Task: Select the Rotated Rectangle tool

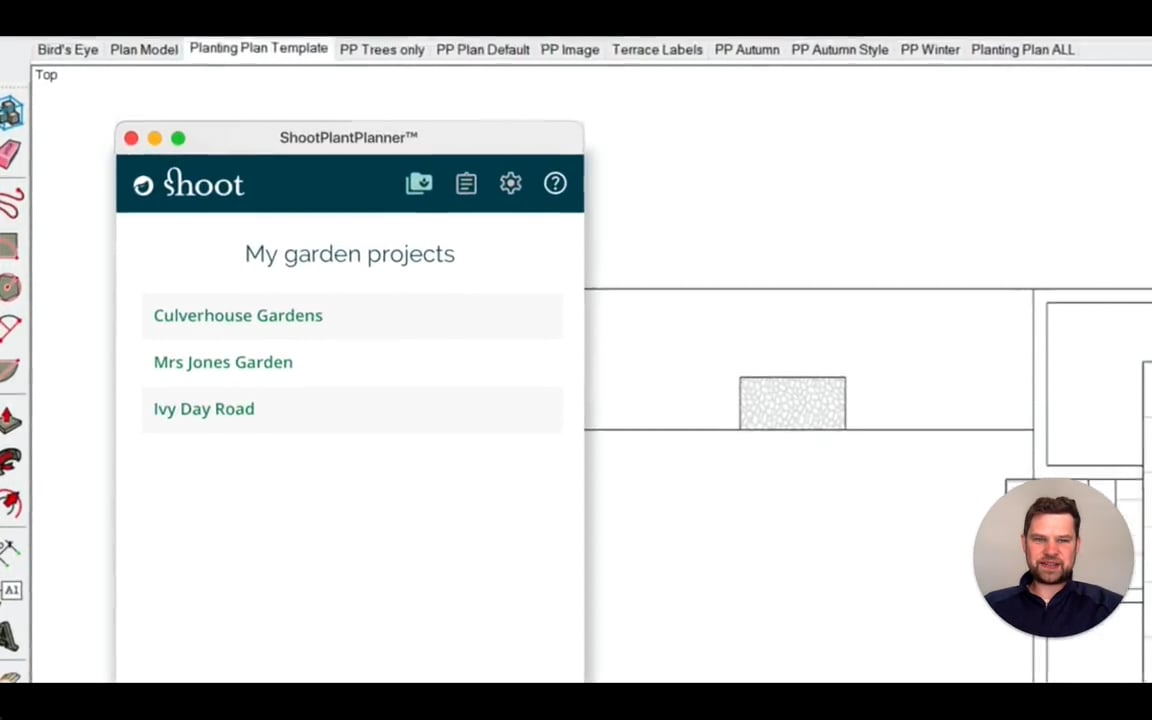Action: (x=9, y=246)
